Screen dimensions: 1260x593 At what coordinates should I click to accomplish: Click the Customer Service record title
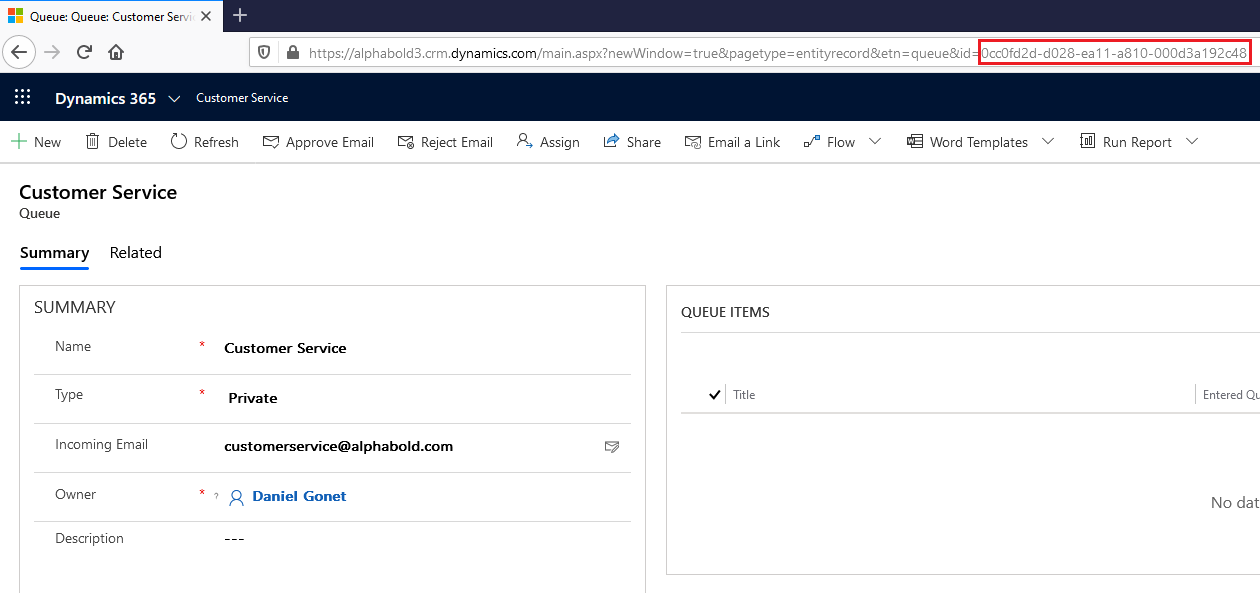click(x=98, y=192)
